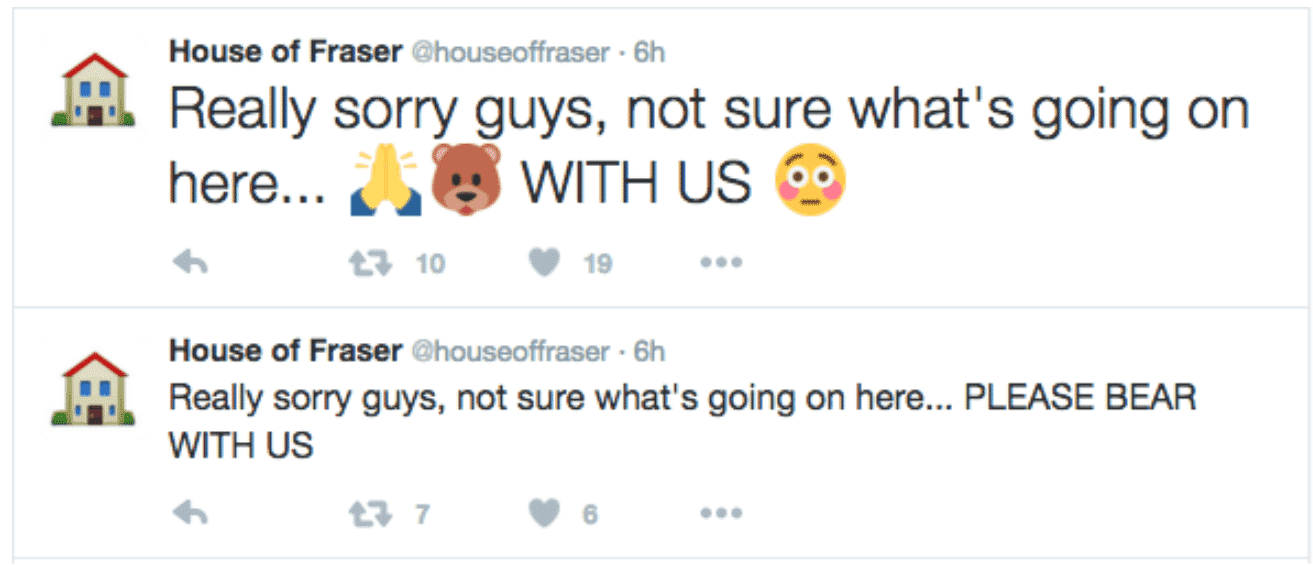Open House of Fraser name on second tweet
The image size is (1313, 566).
(x=285, y=351)
